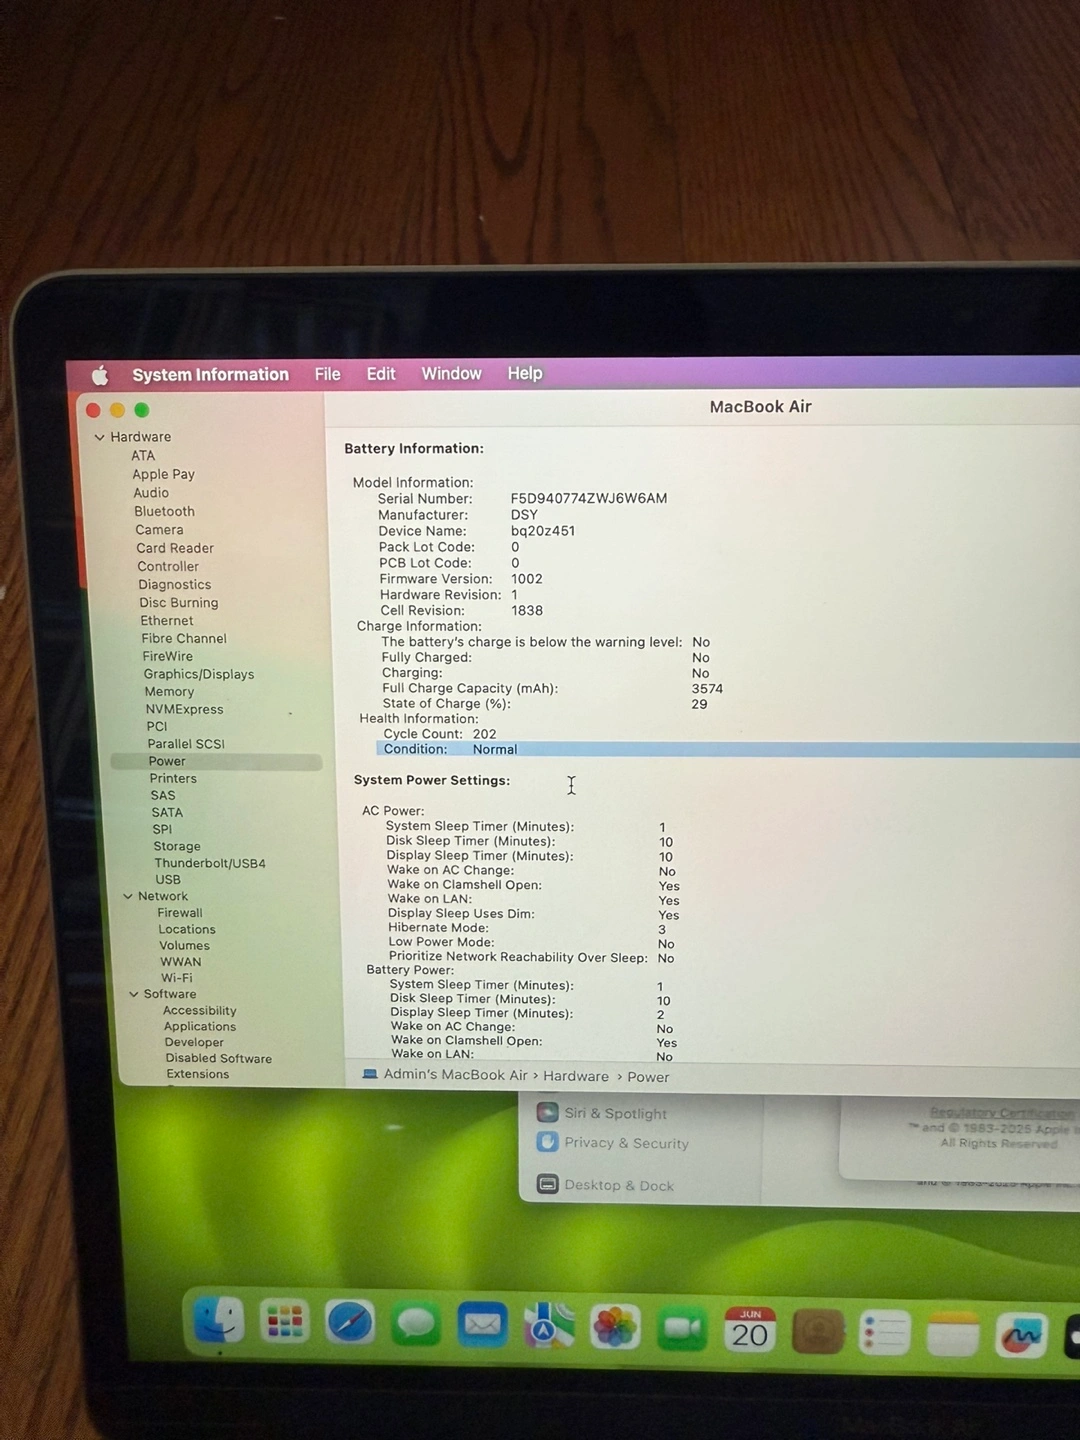
Task: Open Launchpad from the Dock
Action: [285, 1322]
